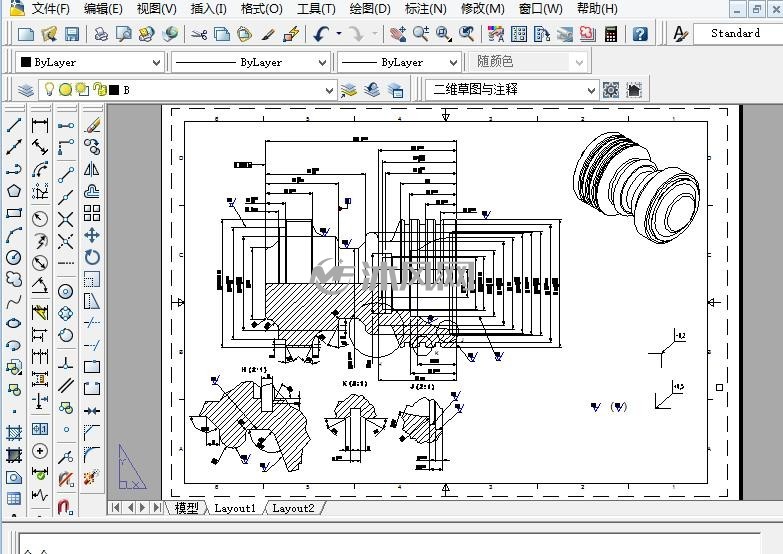
Task: Select the Revision Cloud tool
Action: pyautogui.click(x=14, y=279)
